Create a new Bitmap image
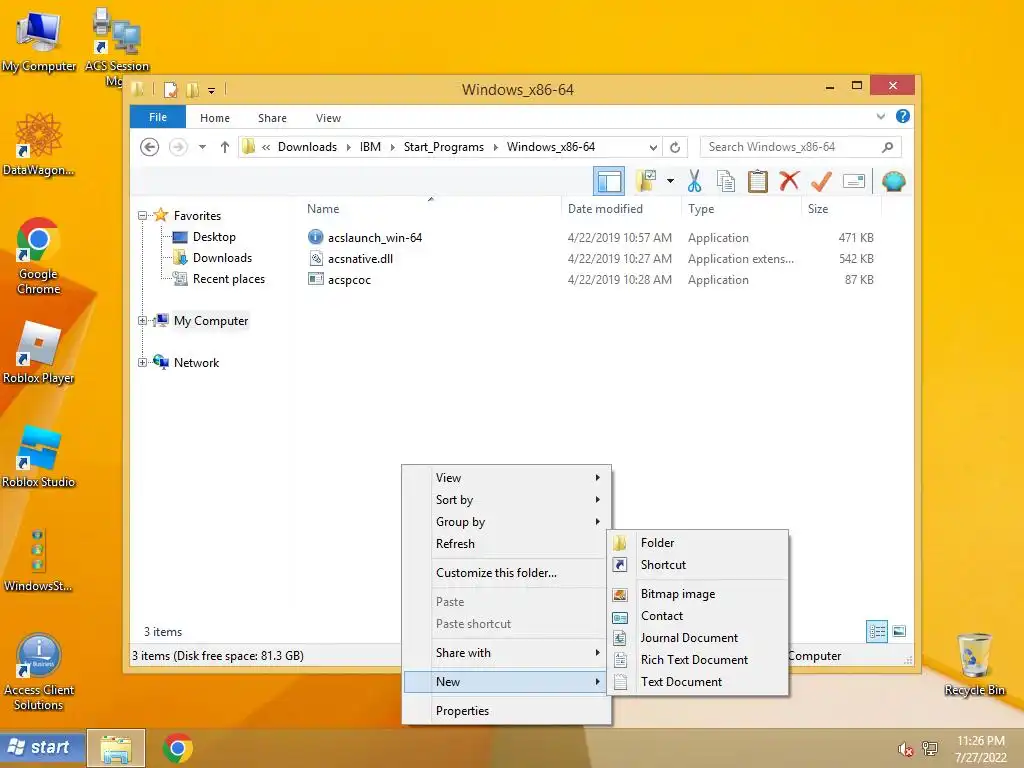The width and height of the screenshot is (1024, 768). [x=698, y=594]
